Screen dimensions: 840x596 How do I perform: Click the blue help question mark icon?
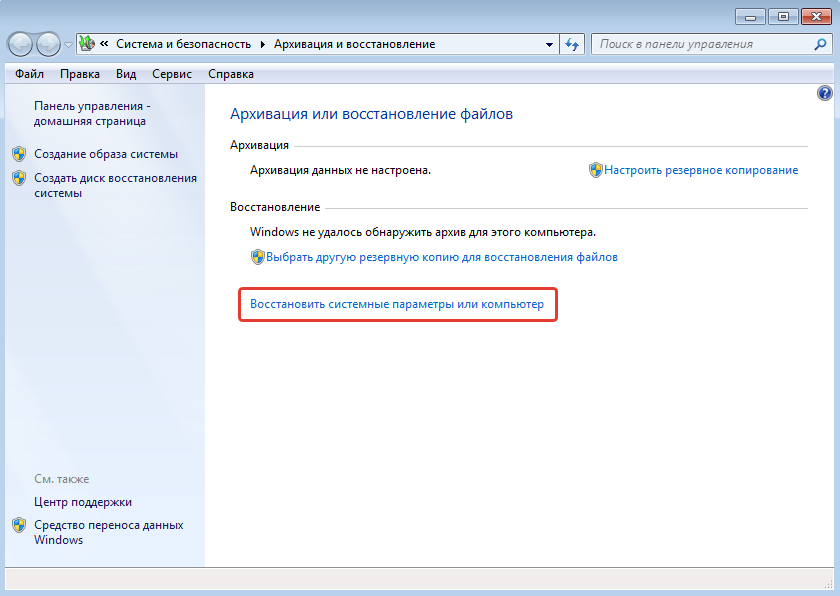point(824,93)
